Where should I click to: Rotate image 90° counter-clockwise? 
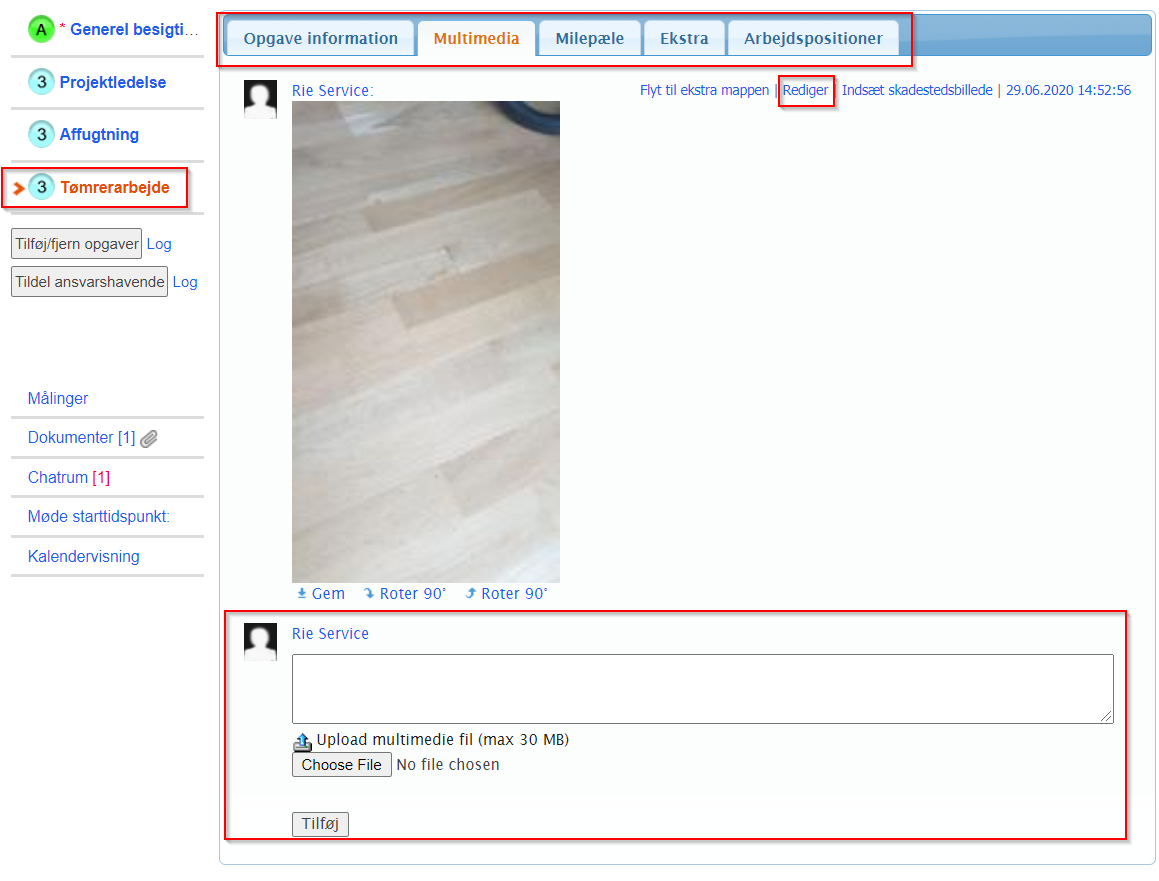pos(507,594)
